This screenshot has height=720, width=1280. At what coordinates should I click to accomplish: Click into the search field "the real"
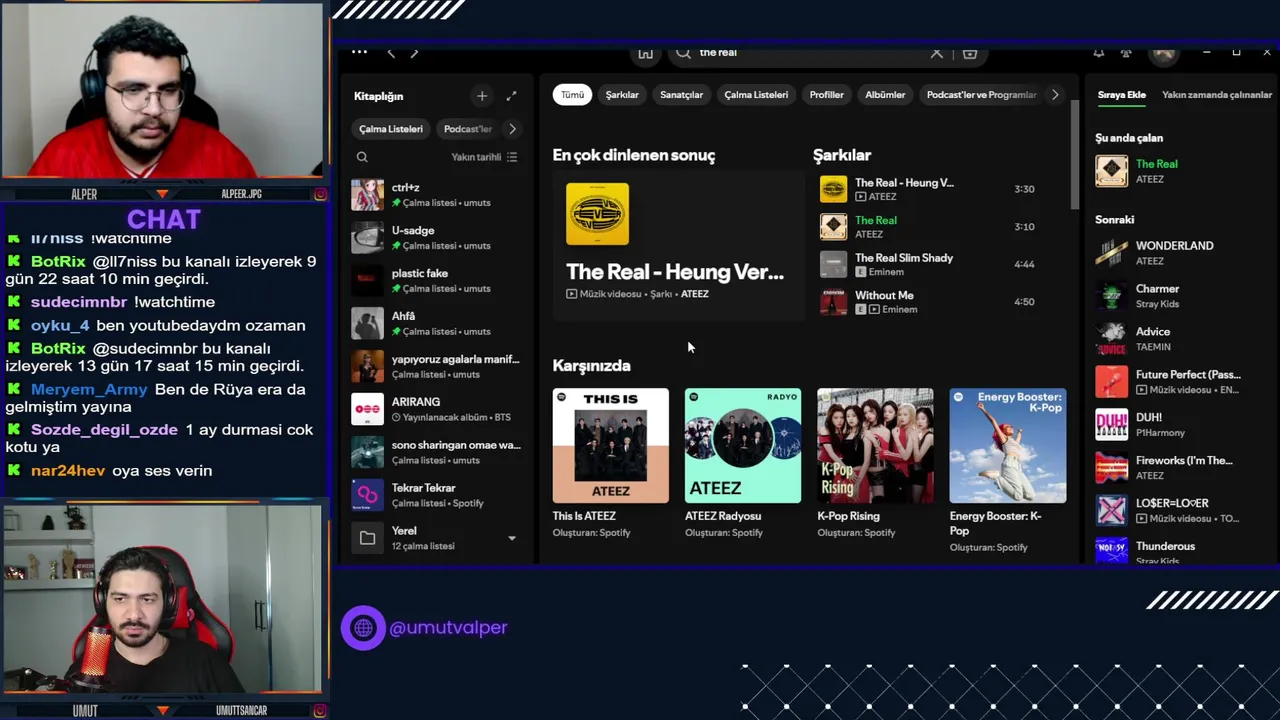(x=800, y=53)
